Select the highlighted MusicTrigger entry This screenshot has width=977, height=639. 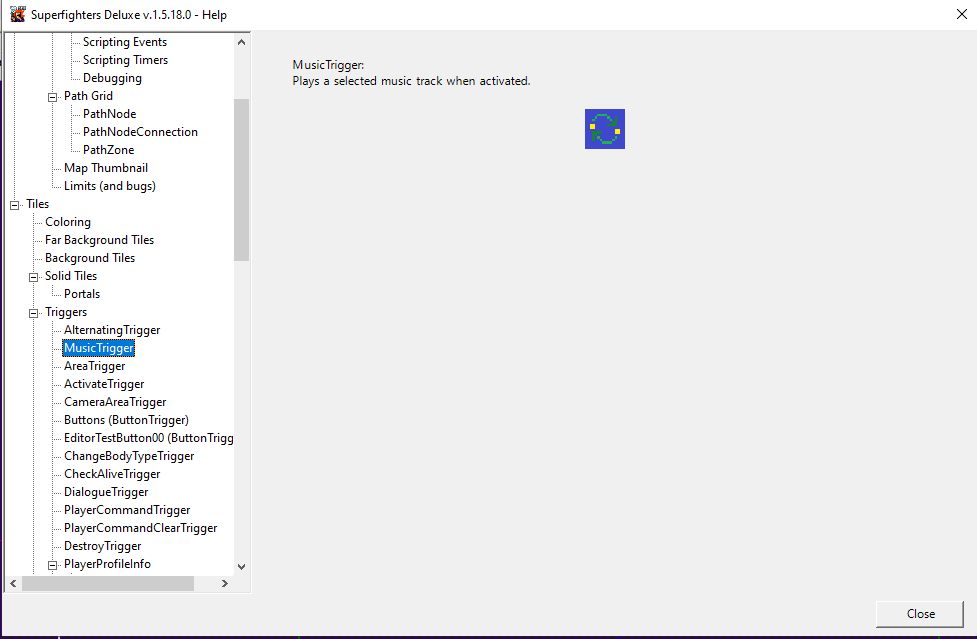(x=99, y=348)
